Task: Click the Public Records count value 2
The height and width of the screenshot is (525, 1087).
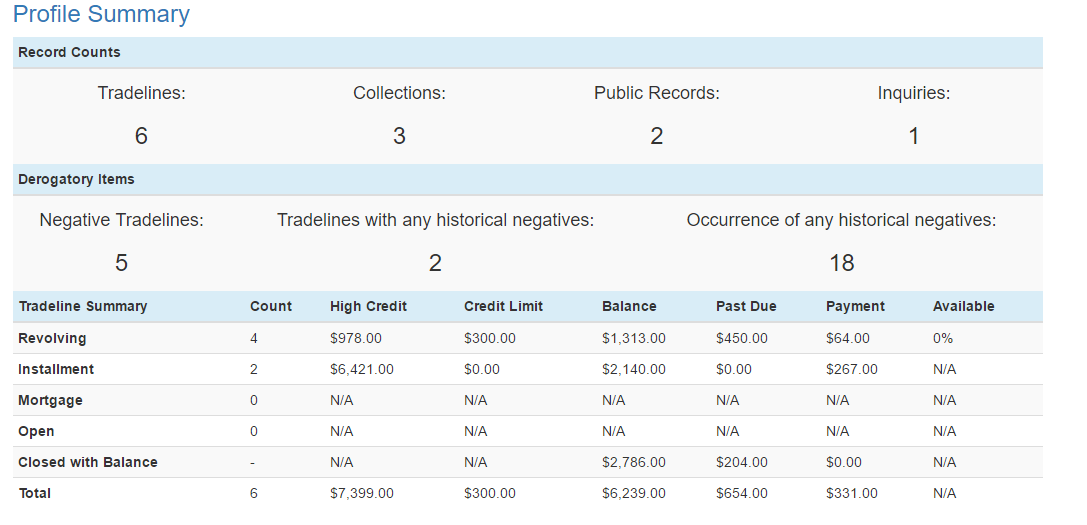Action: [656, 136]
